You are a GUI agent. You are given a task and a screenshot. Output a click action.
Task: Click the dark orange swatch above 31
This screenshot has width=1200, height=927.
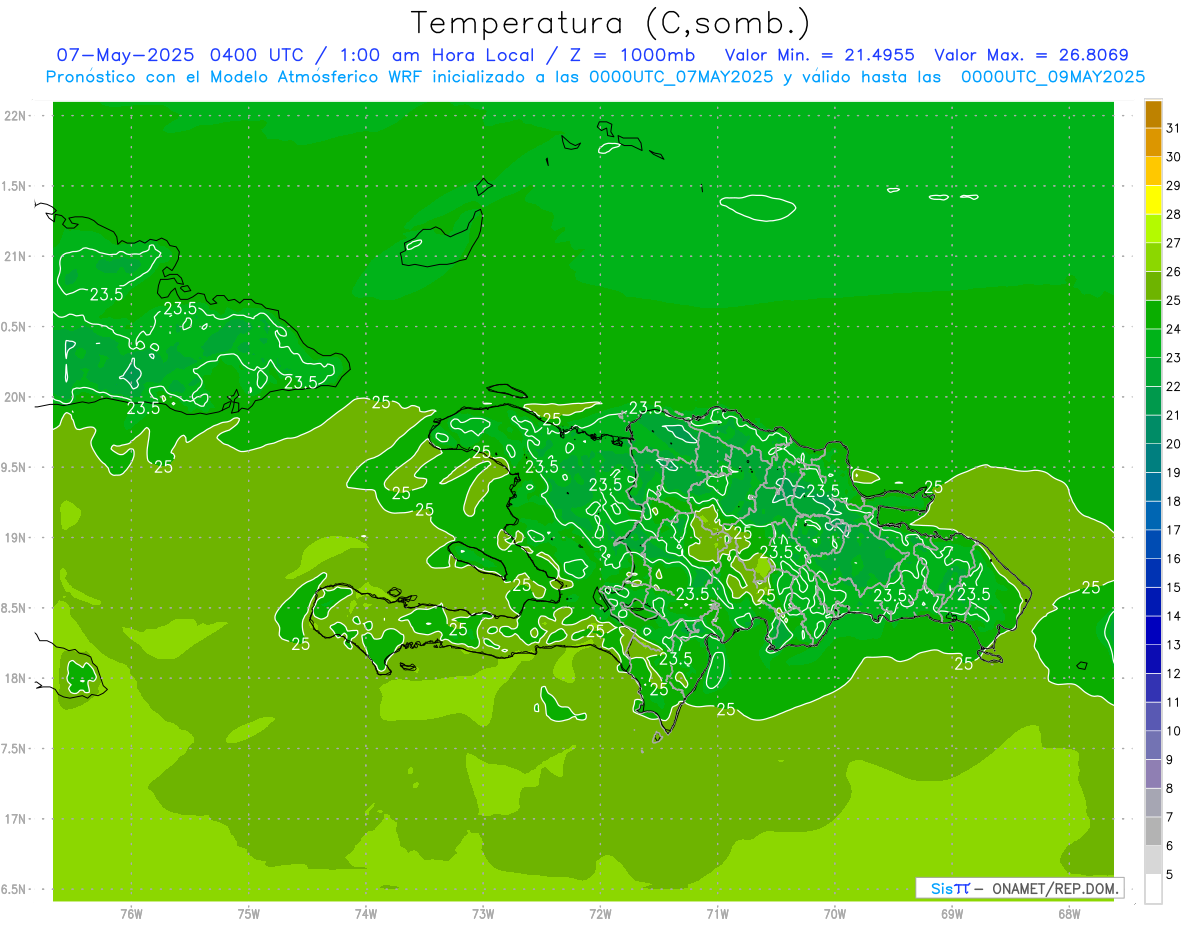(1153, 114)
